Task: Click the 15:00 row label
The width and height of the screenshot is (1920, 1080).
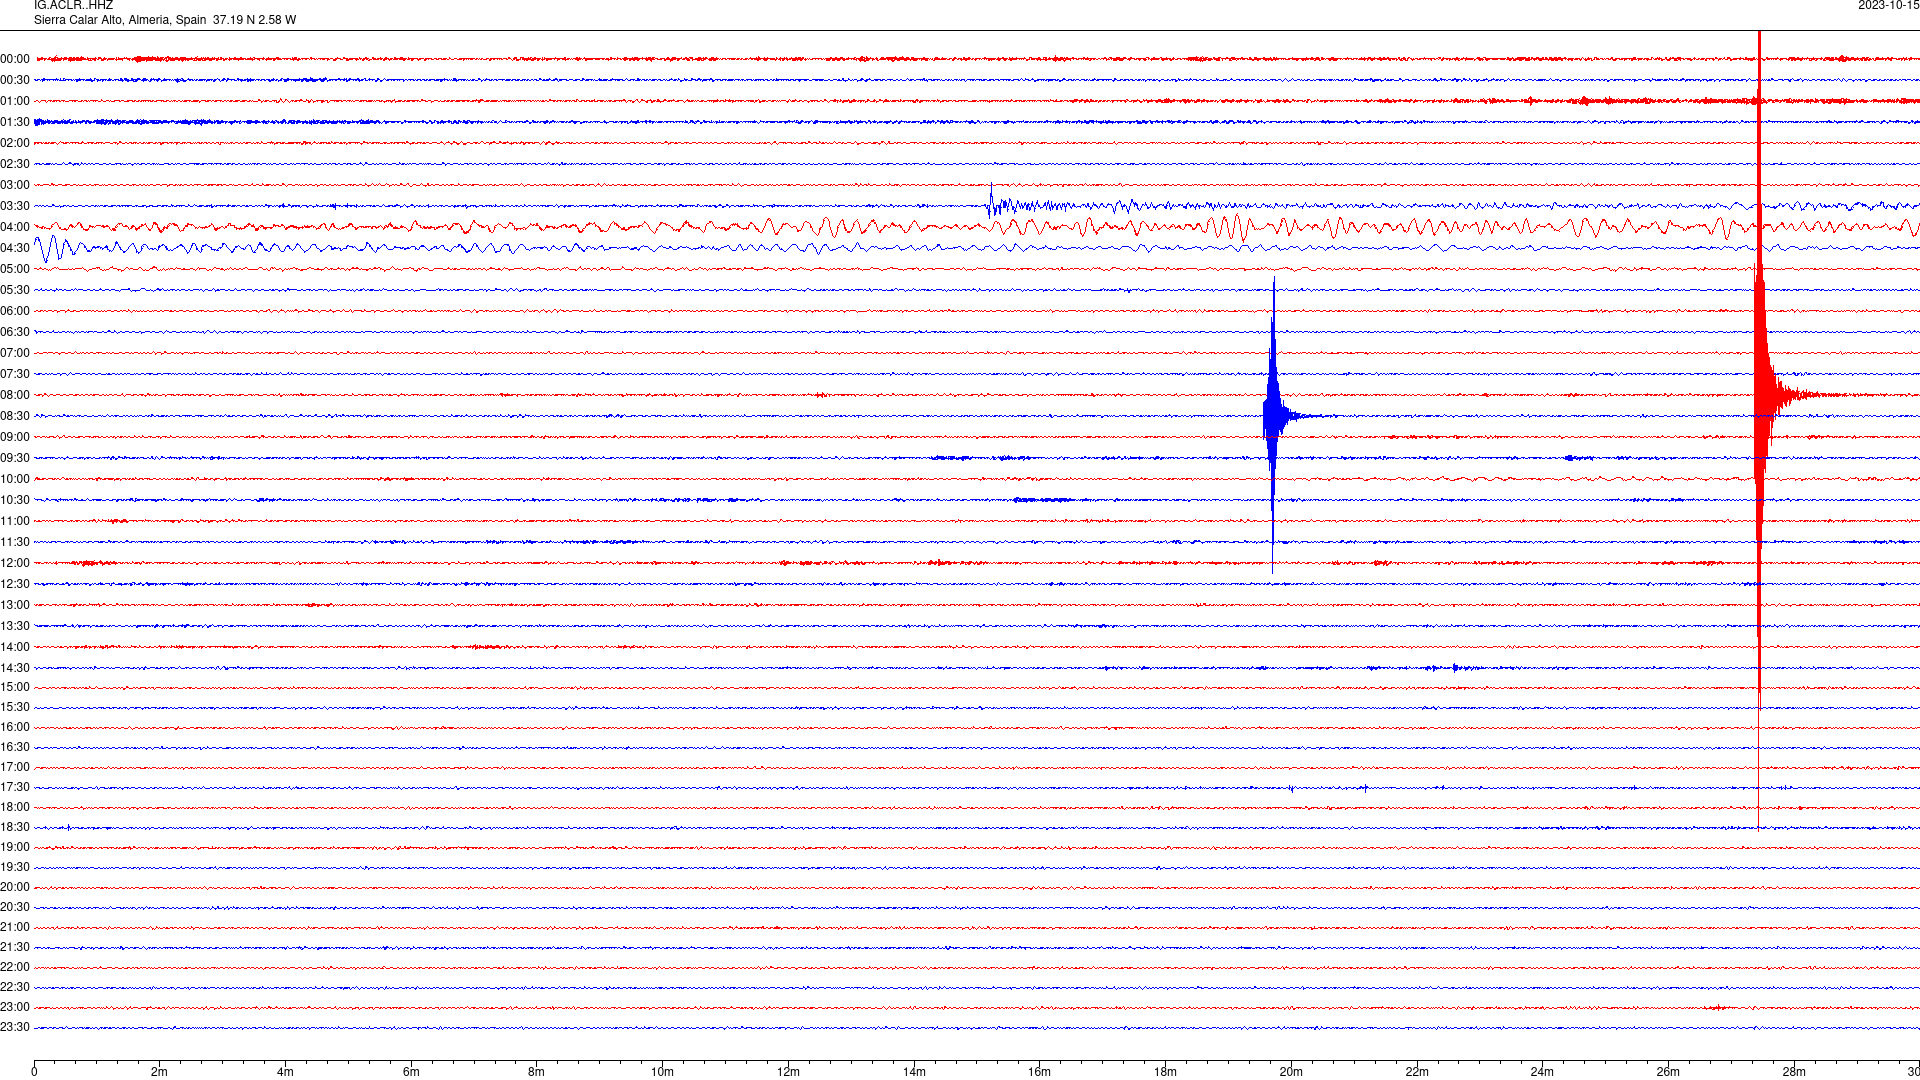Action: pos(15,687)
